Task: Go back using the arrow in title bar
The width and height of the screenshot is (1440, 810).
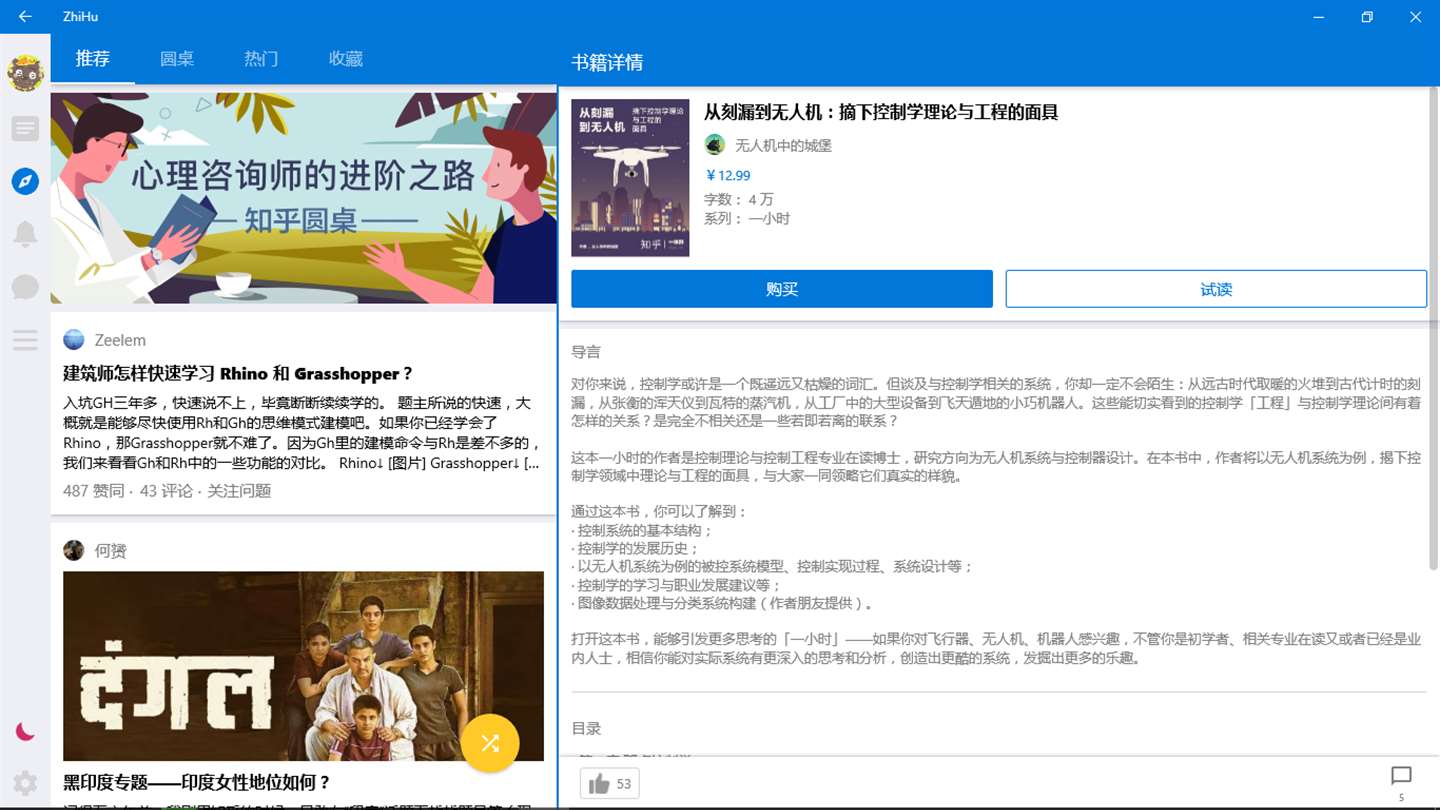Action: 25,16
